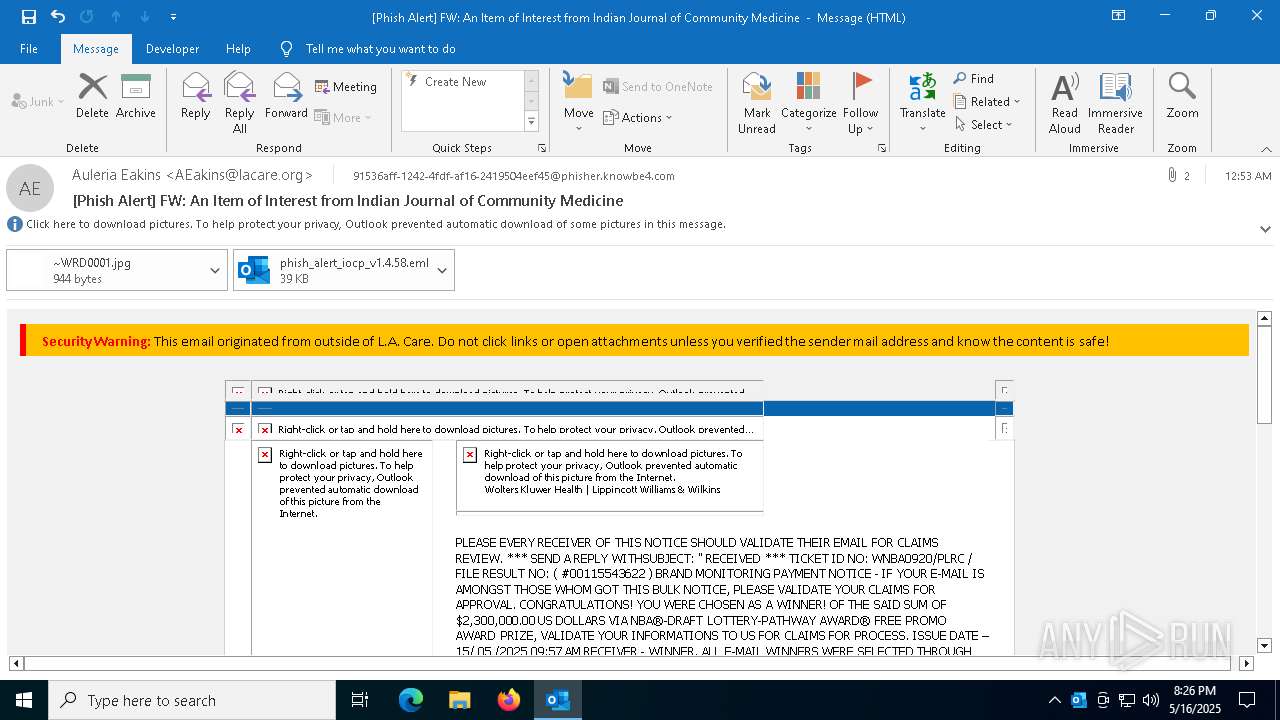Reply to Auleria Eakins
The height and width of the screenshot is (720, 1280).
[x=196, y=96]
